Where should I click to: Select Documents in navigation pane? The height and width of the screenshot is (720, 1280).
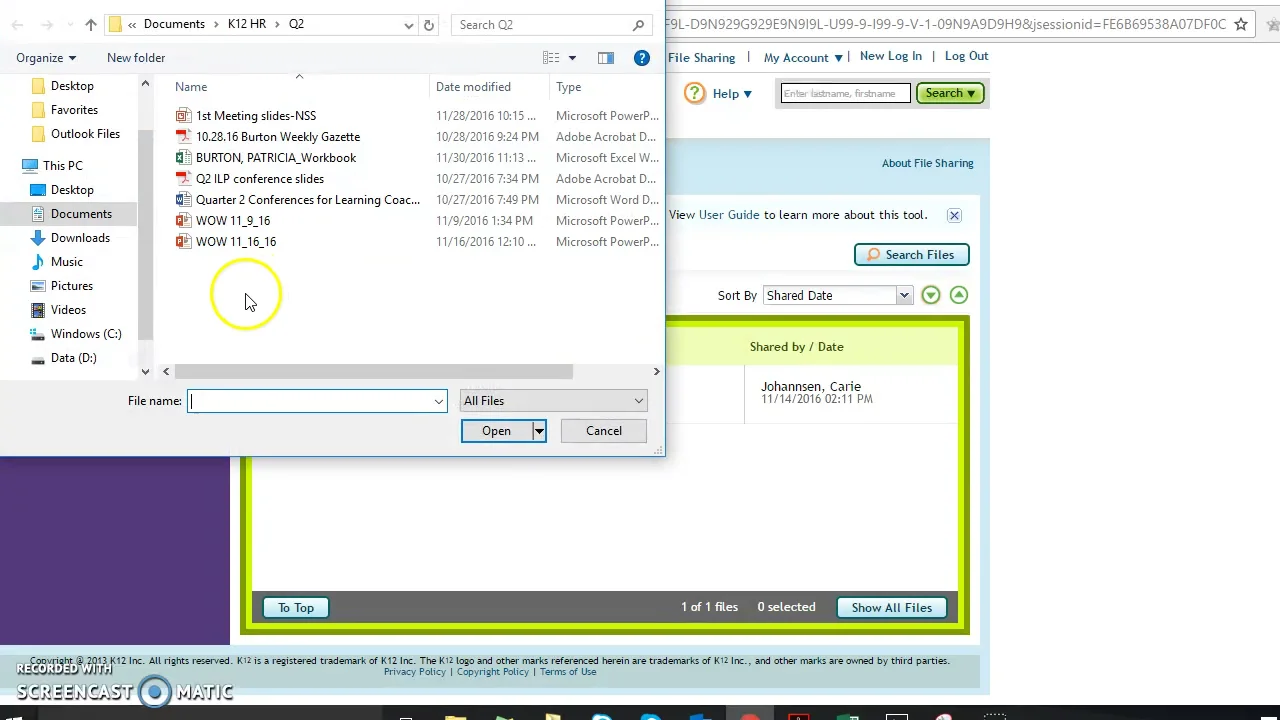tap(81, 214)
